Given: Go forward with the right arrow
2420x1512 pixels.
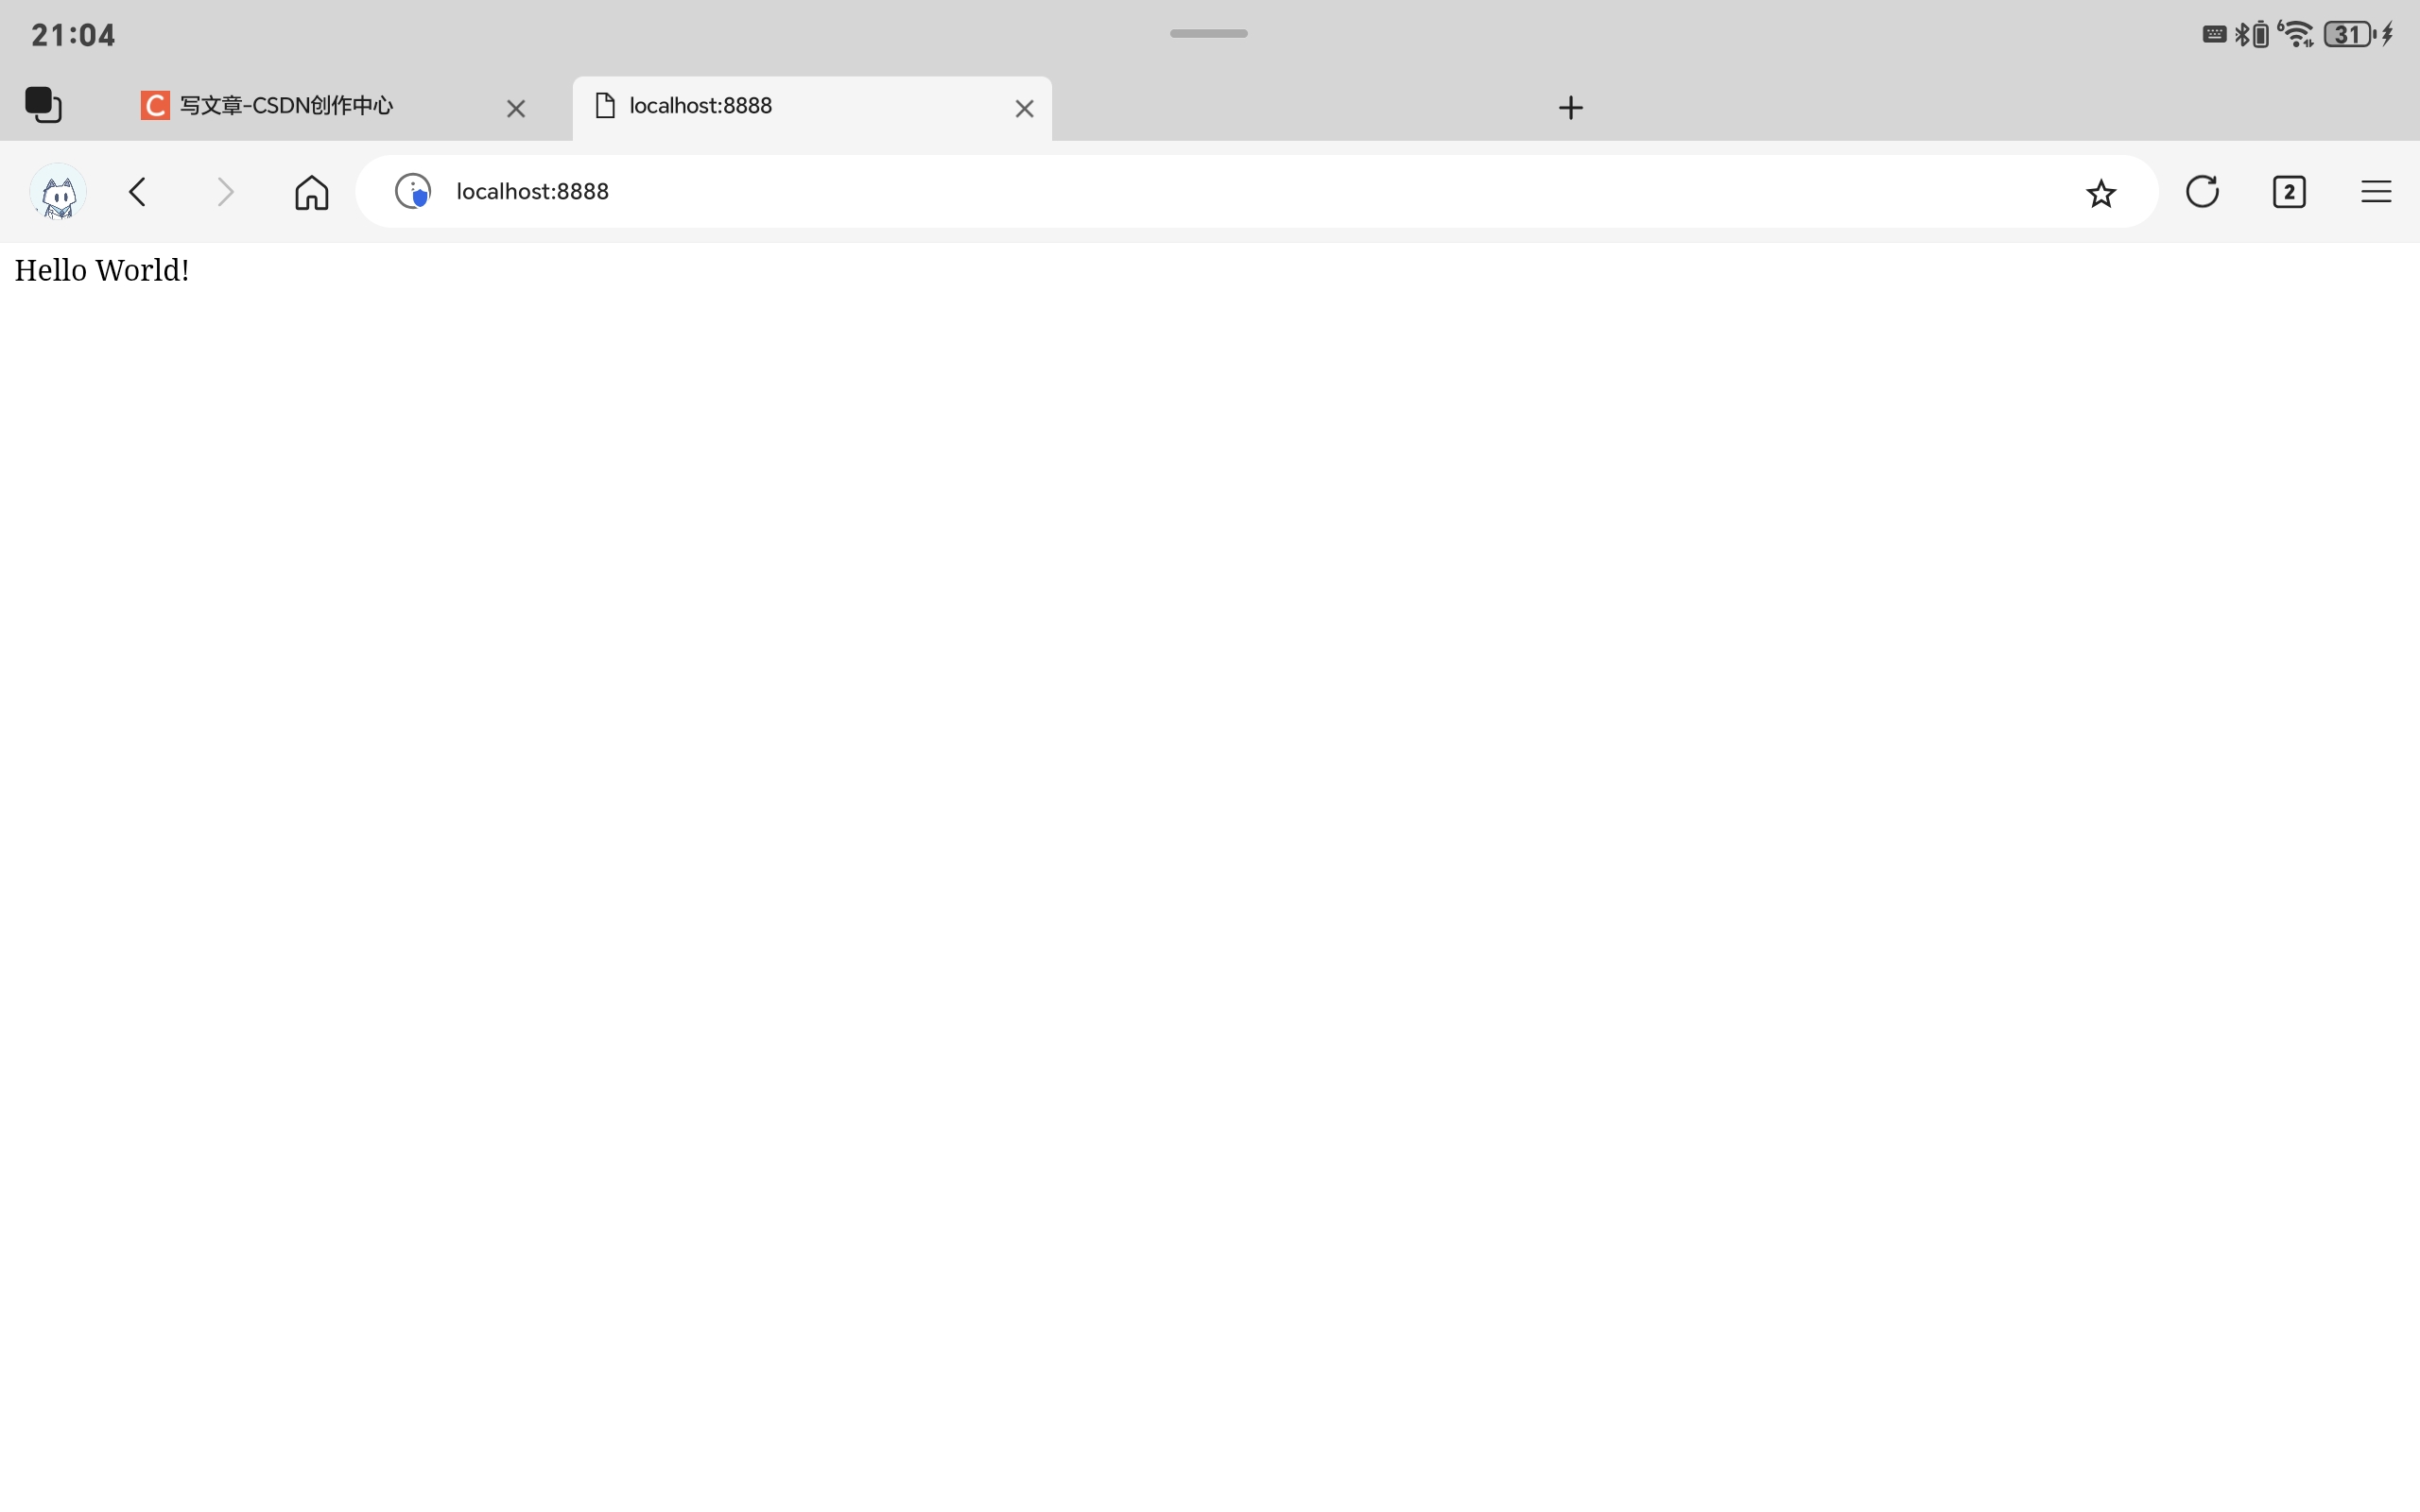Looking at the screenshot, I should coord(225,192).
